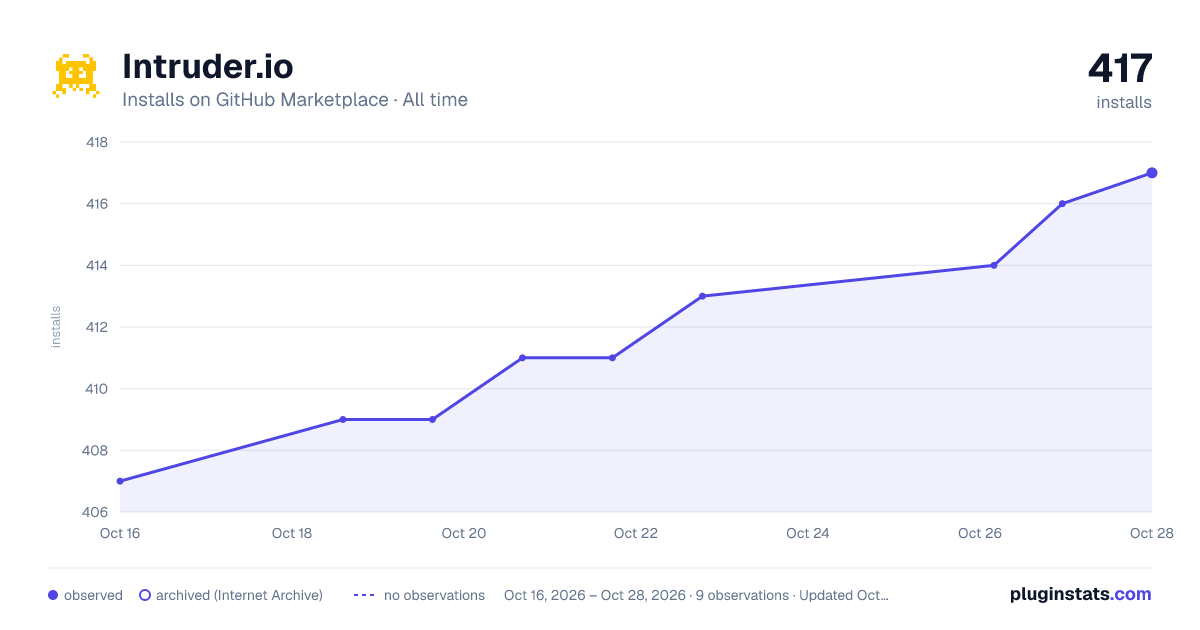1200x630 pixels.
Task: Click the date range and observations footer text
Action: (x=696, y=595)
